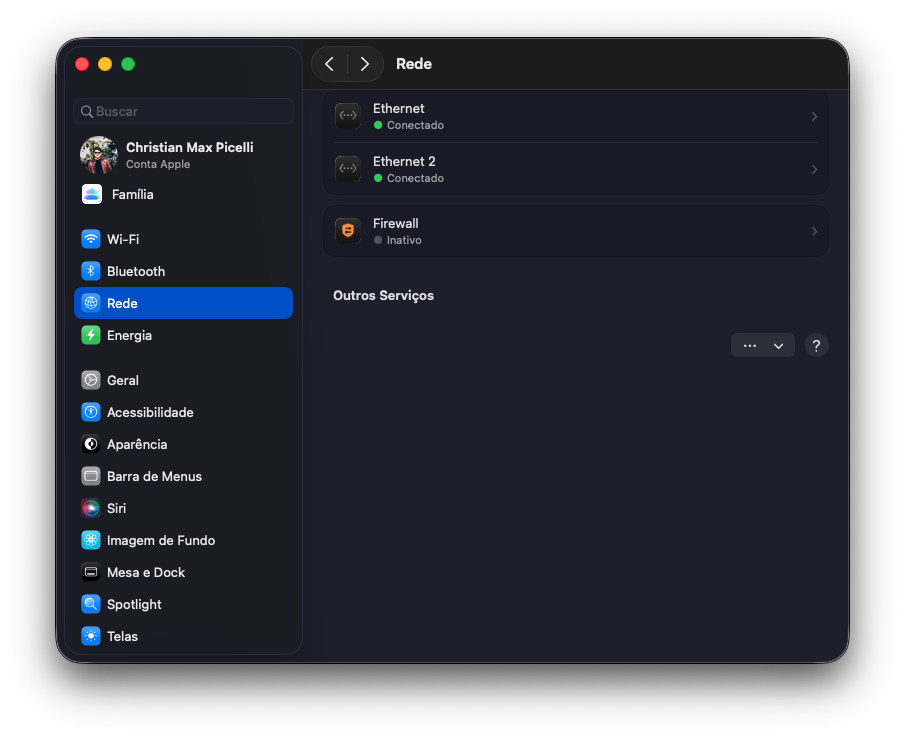Select the Telas display icon
The width and height of the screenshot is (905, 737).
[91, 636]
